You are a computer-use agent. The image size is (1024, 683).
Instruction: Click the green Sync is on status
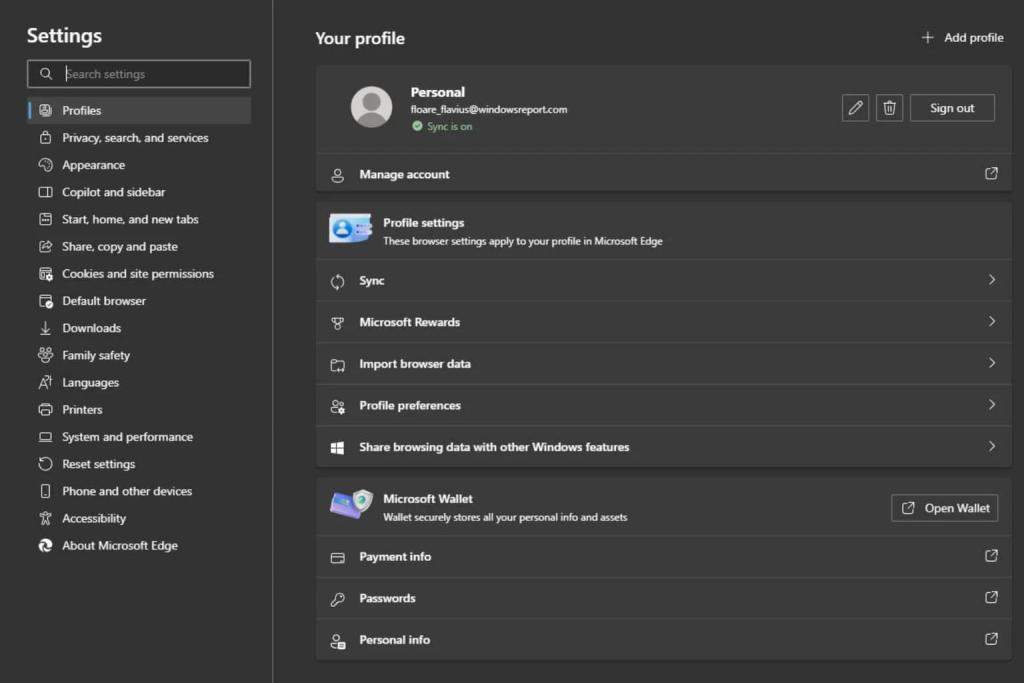click(x=442, y=127)
